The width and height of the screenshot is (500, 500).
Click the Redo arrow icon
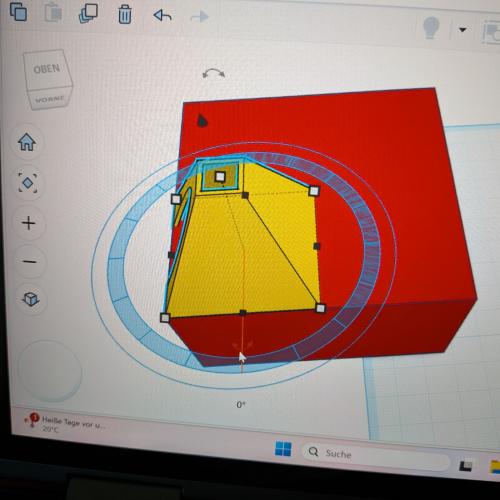click(200, 16)
